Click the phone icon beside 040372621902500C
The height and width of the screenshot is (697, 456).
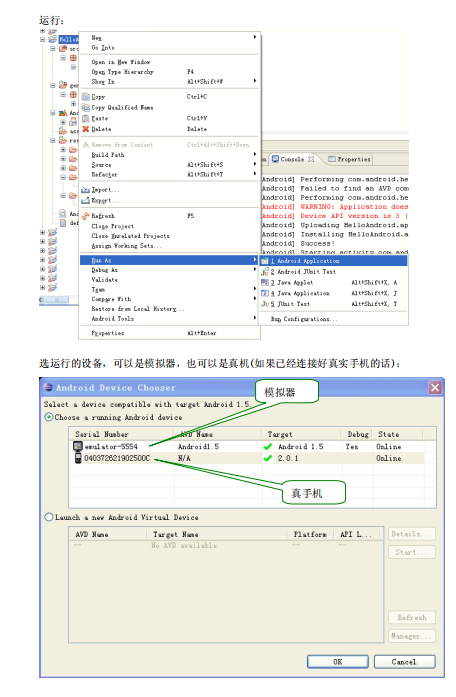pyautogui.click(x=78, y=458)
